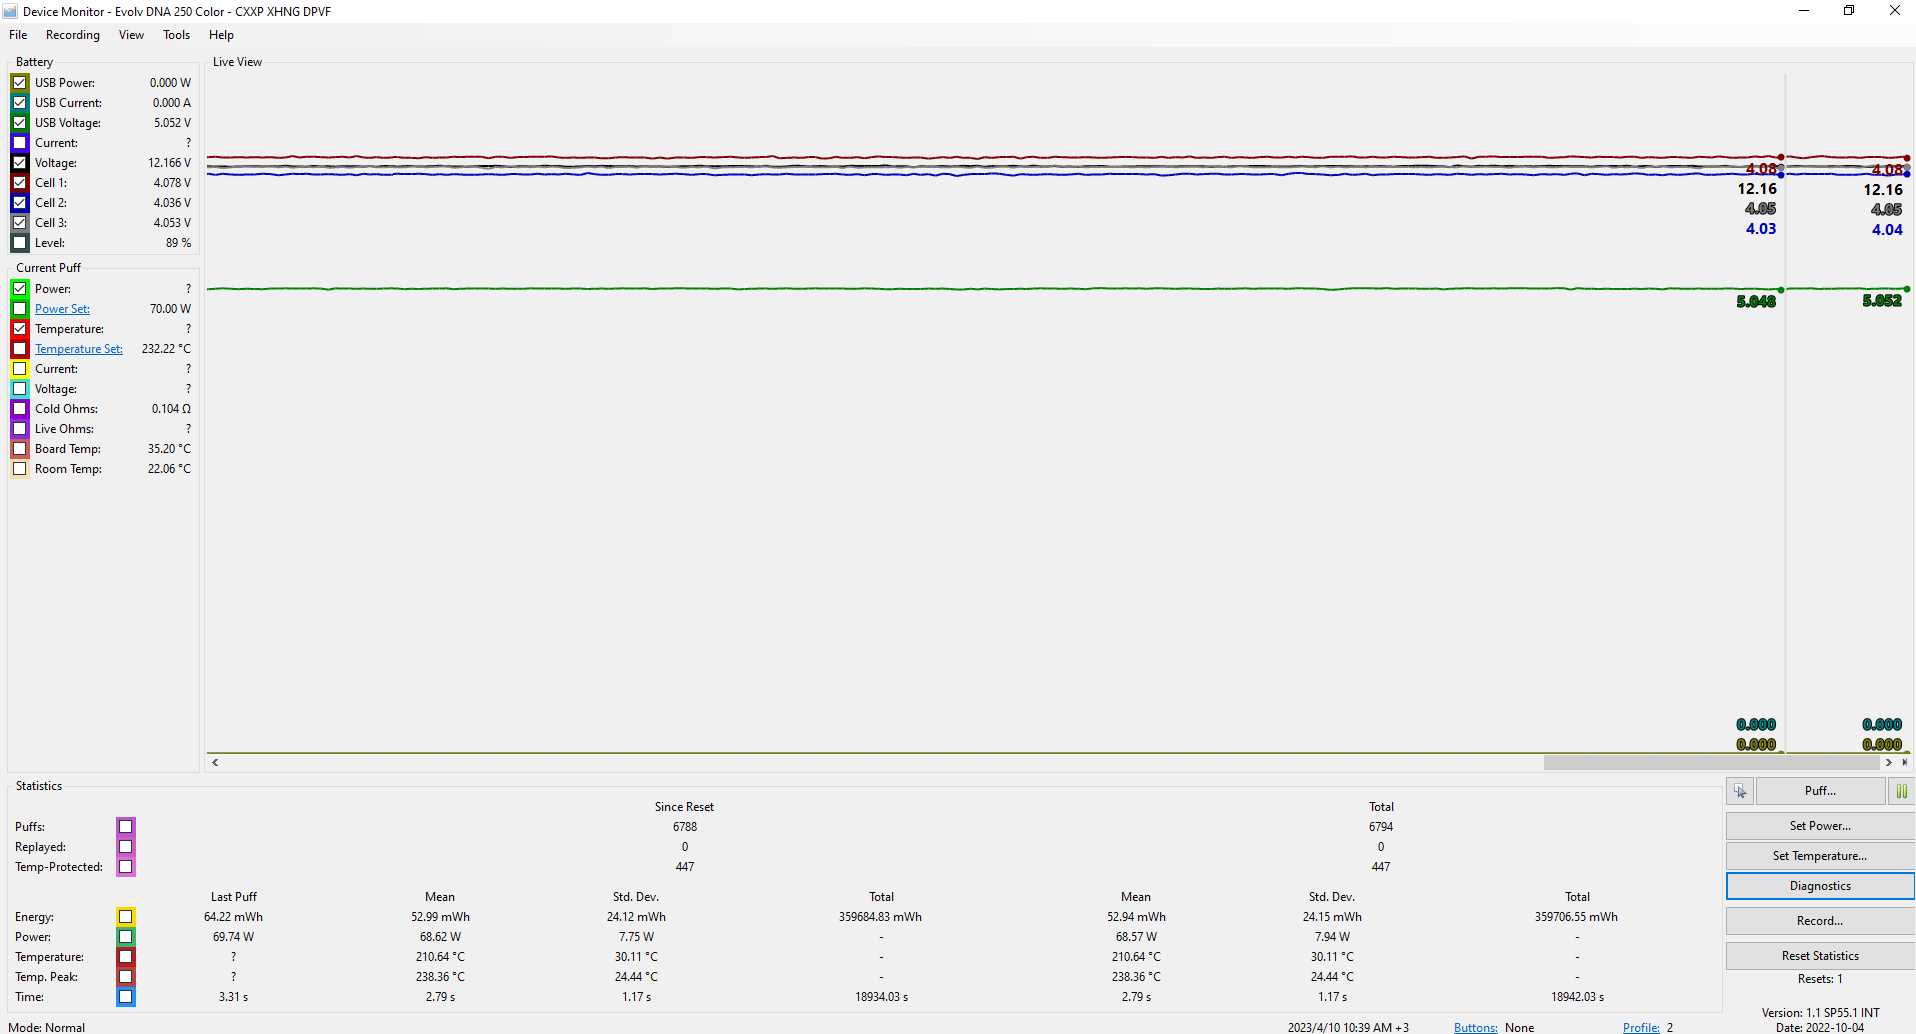Enable the Board Temp checkbox
The height and width of the screenshot is (1034, 1916).
[20, 449]
